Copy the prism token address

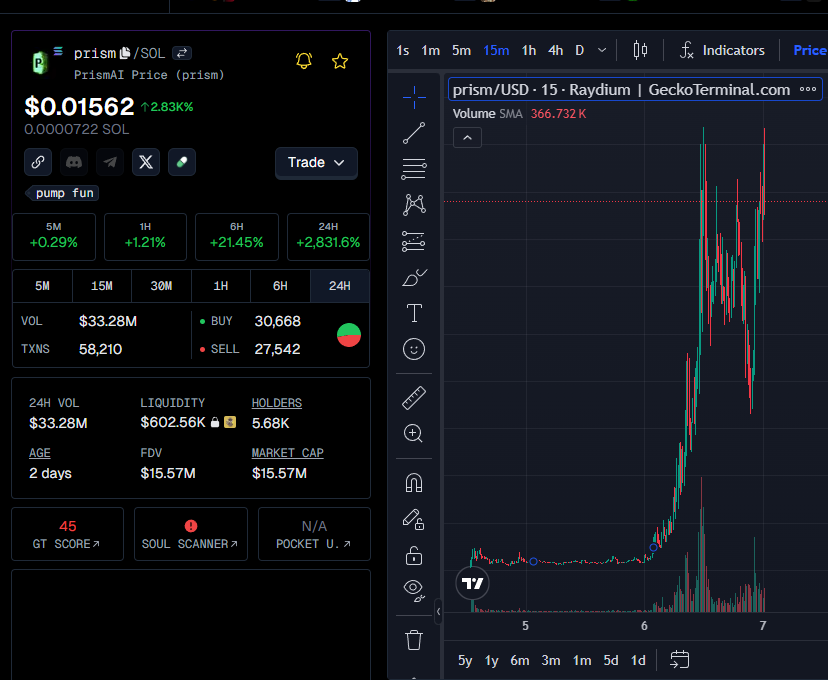(125, 53)
